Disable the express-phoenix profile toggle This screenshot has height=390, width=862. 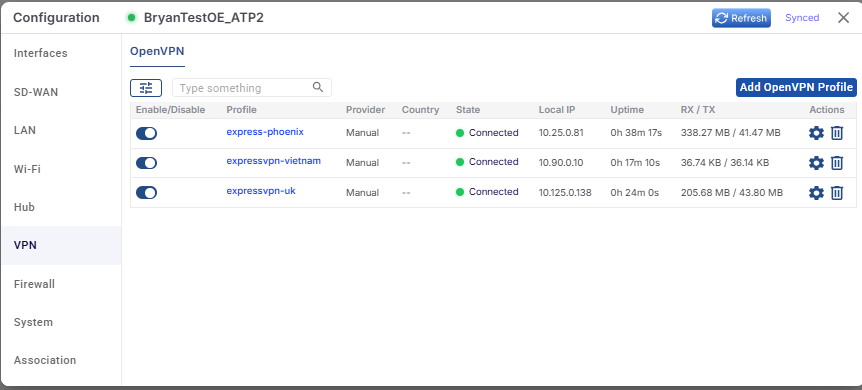click(x=146, y=133)
